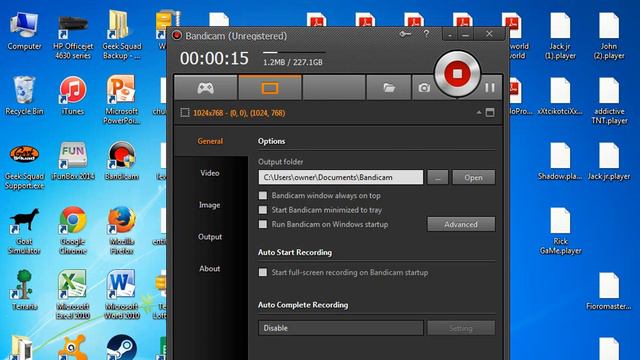Viewport: 640px width, 360px height.
Task: Open the Video settings tab
Action: point(210,173)
